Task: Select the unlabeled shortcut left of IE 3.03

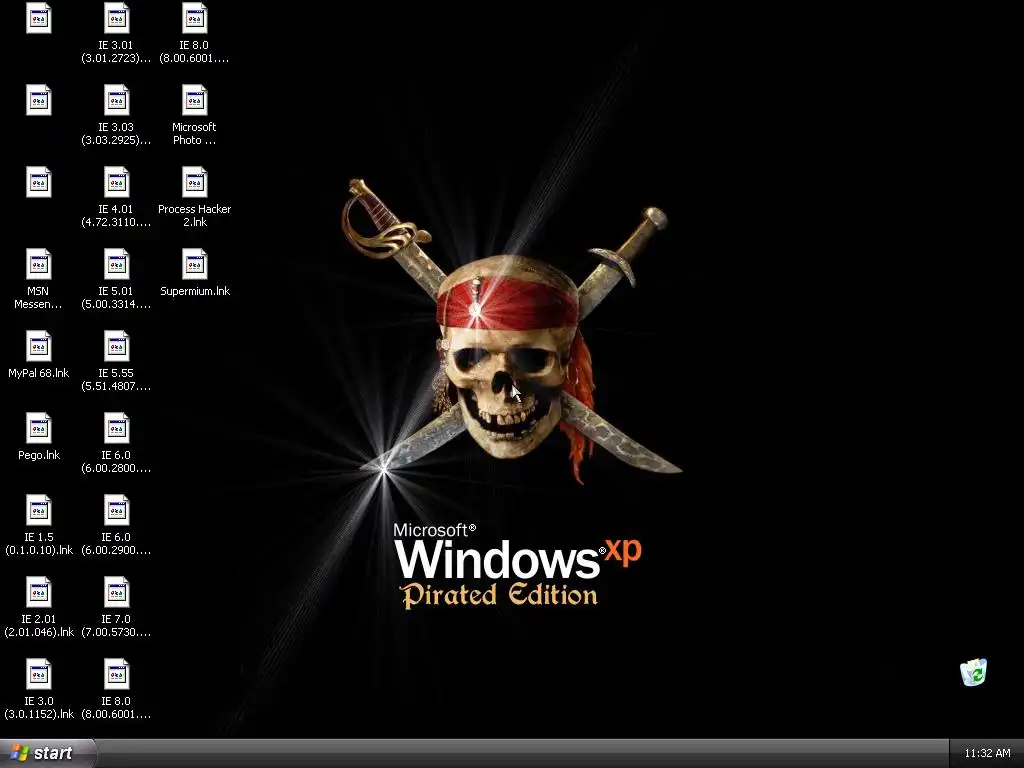Action: click(x=39, y=101)
